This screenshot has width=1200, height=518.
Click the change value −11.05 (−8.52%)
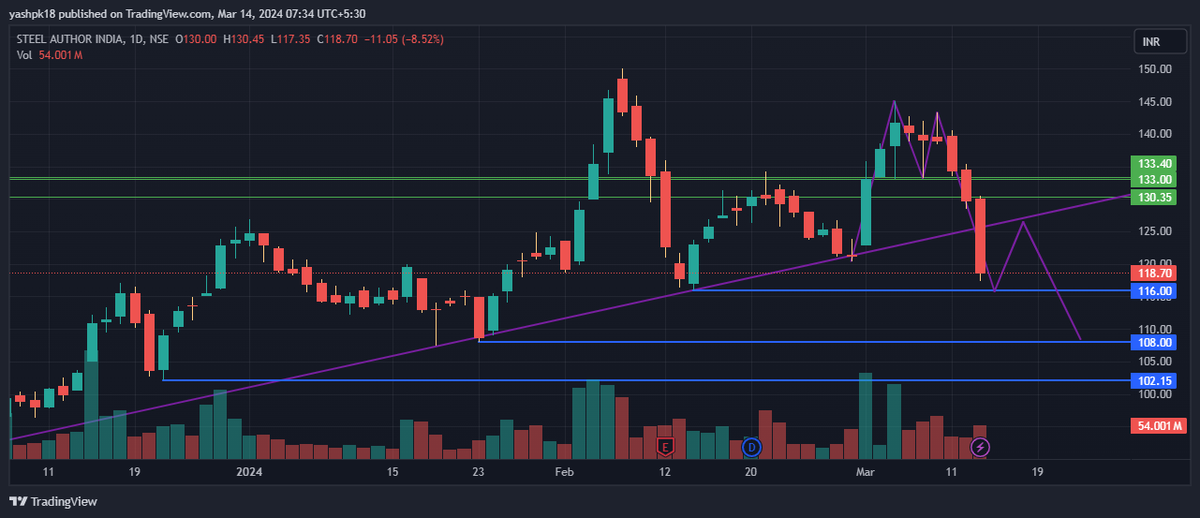[x=404, y=39]
